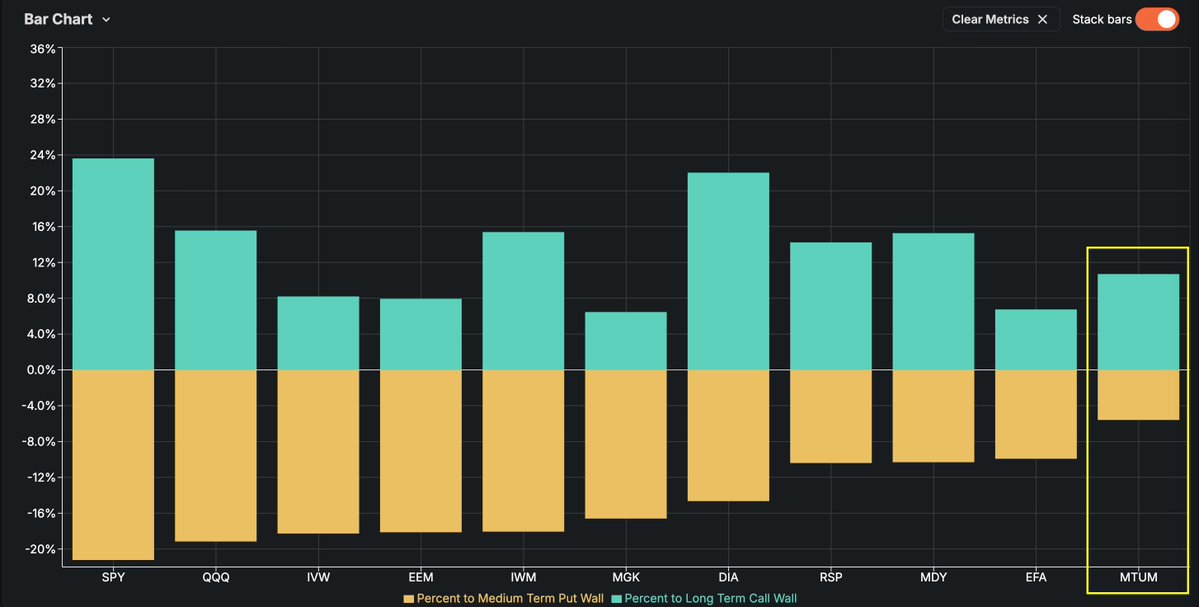Image resolution: width=1199 pixels, height=607 pixels.
Task: Click the SPY yellow put wall bar
Action: (x=113, y=465)
